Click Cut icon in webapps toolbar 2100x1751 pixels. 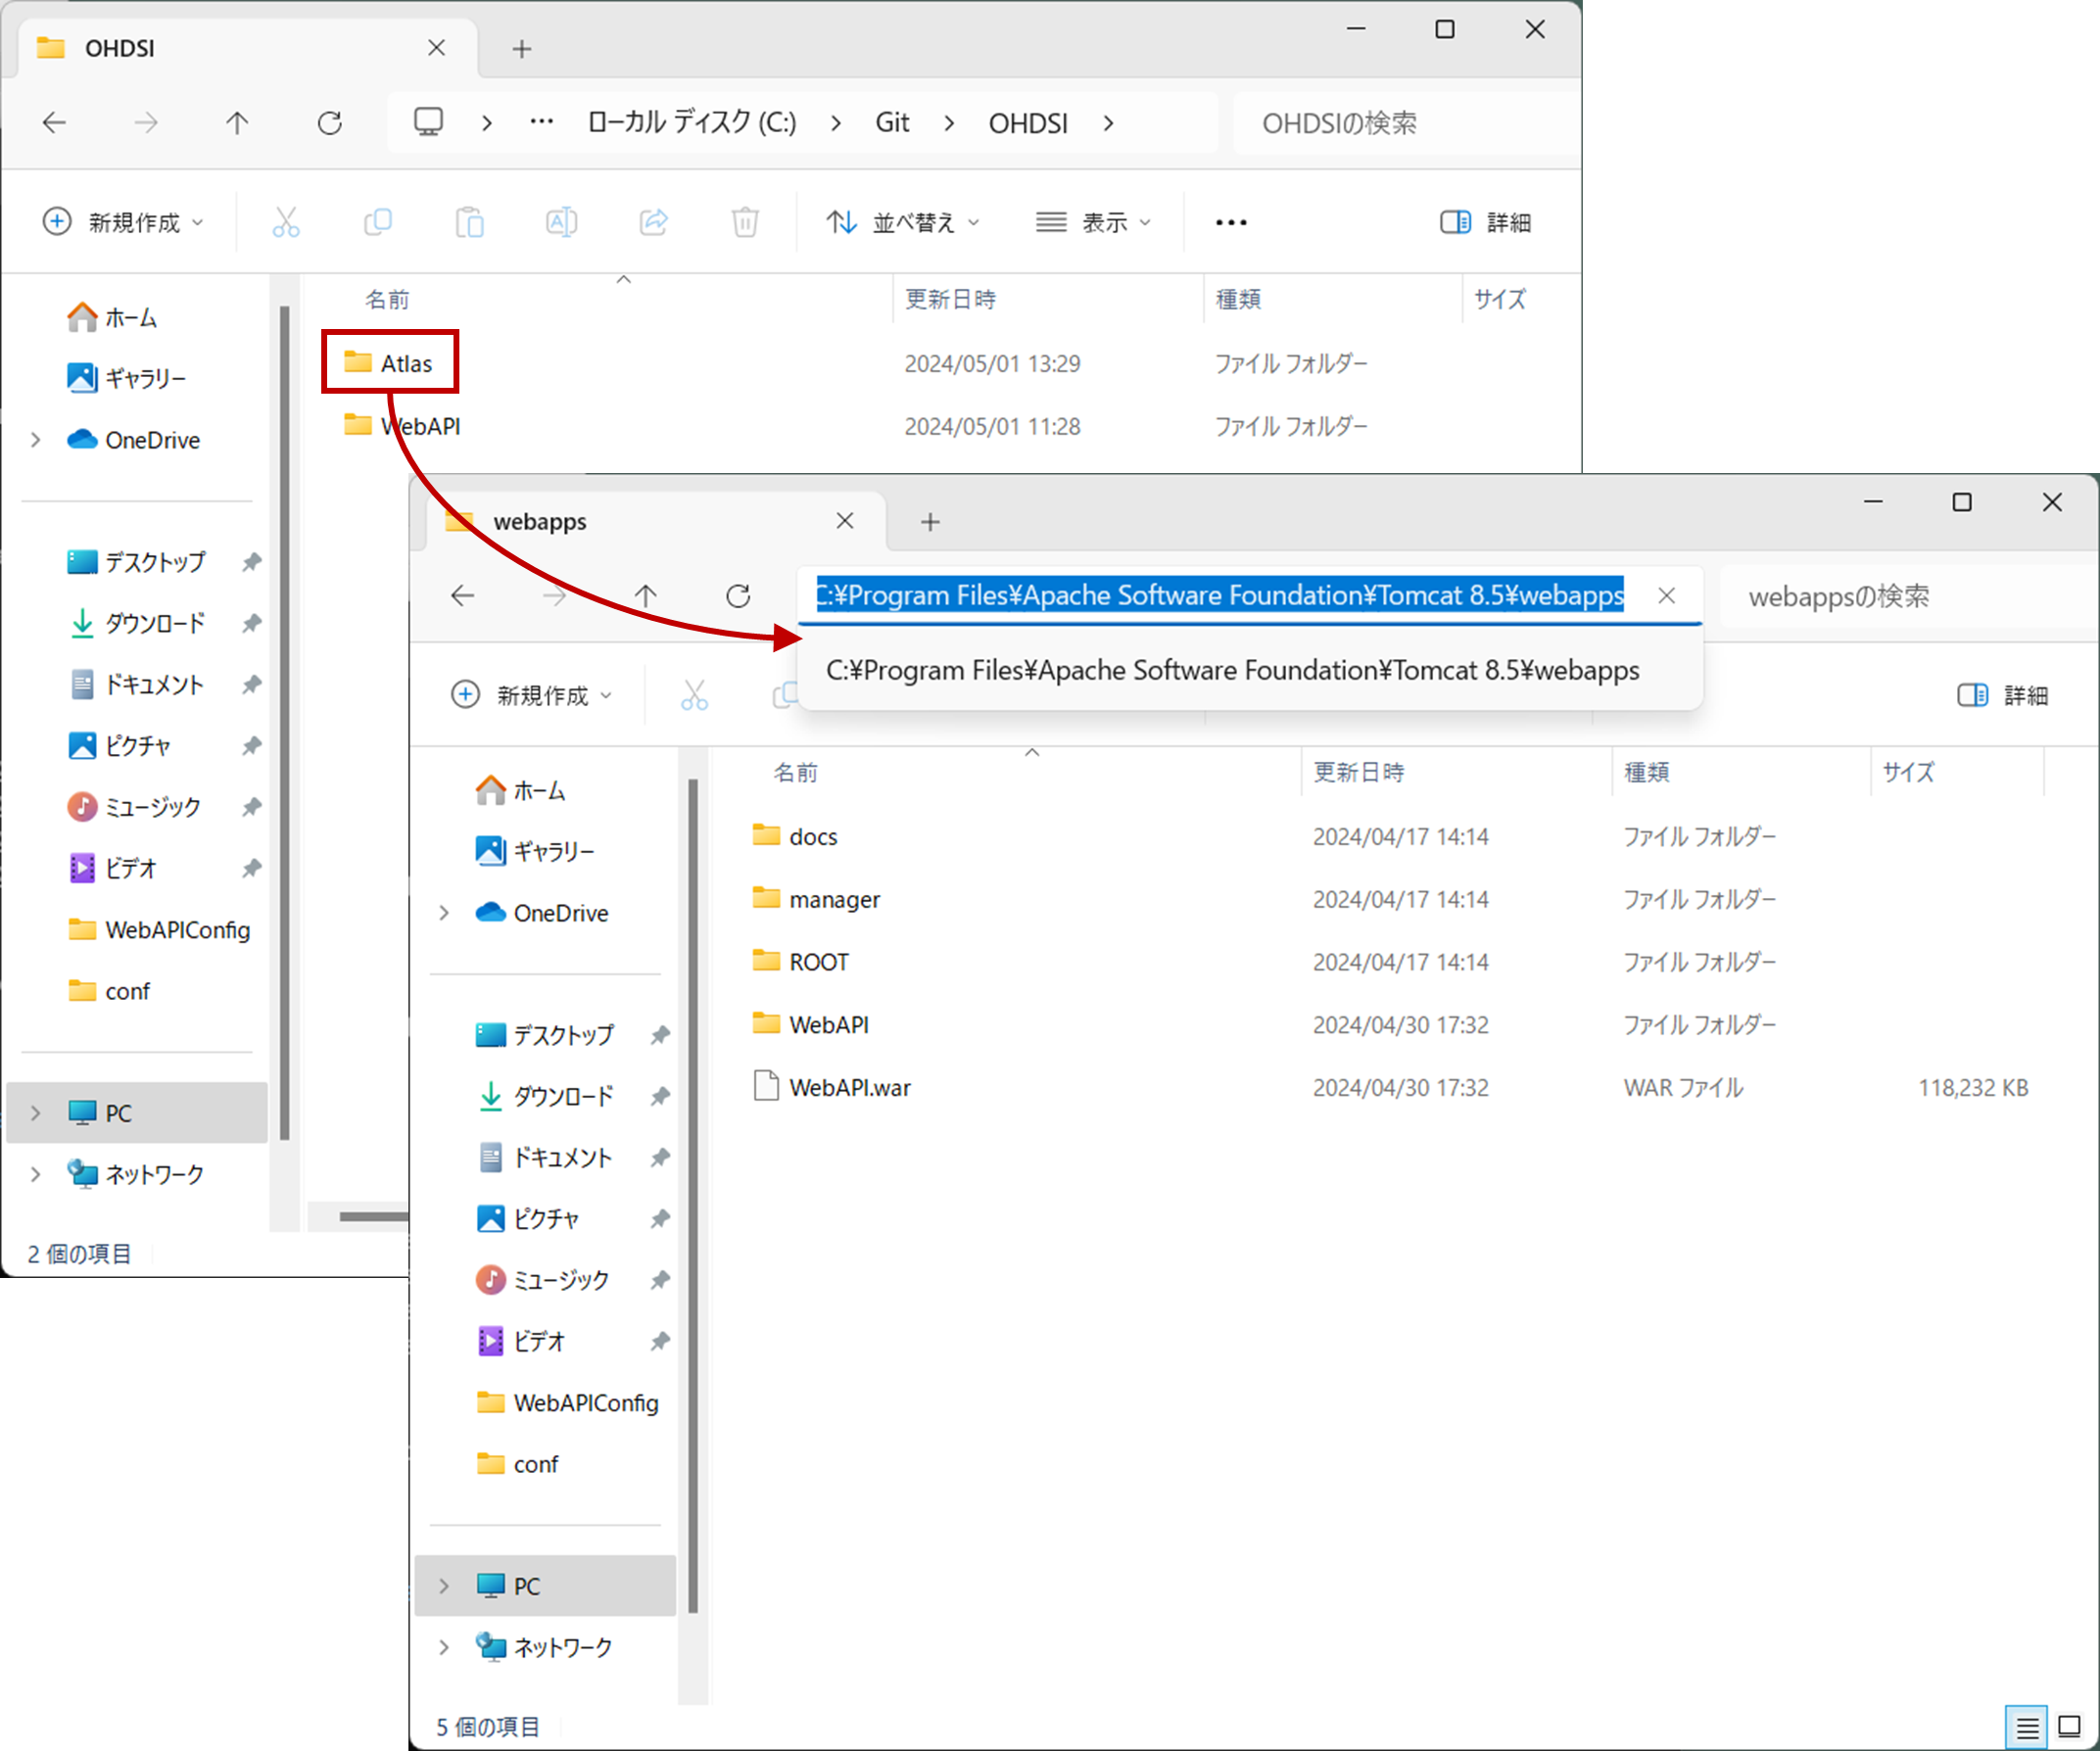694,695
